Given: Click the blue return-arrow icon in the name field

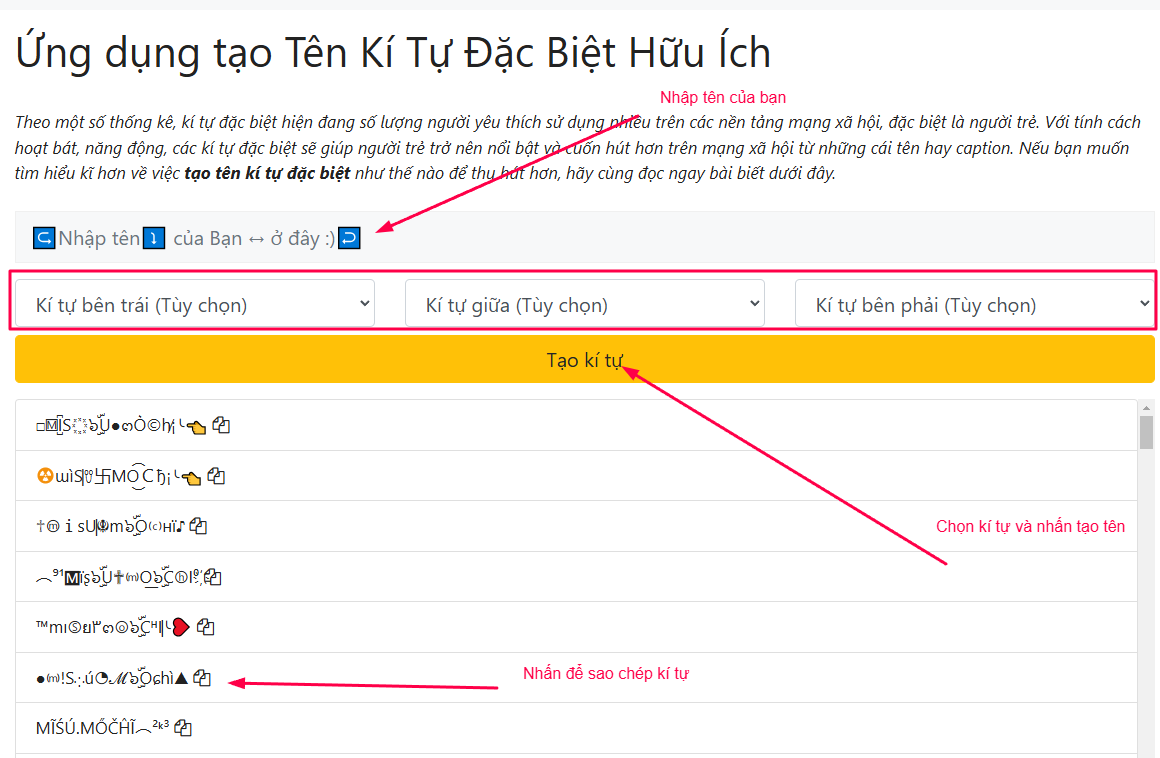Looking at the screenshot, I should (x=349, y=238).
